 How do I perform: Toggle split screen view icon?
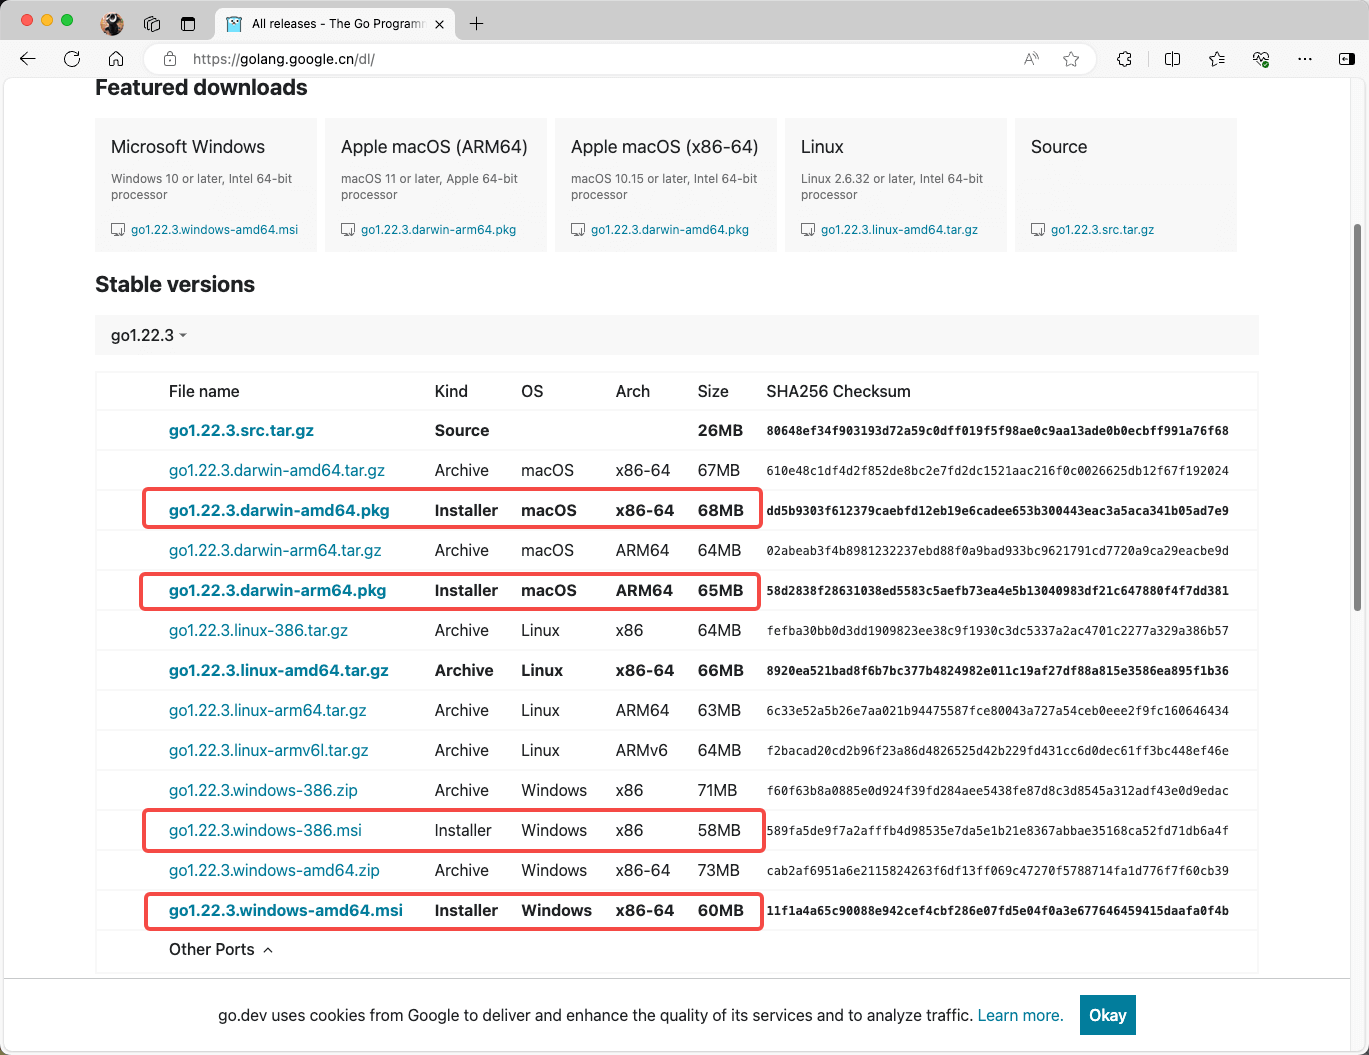tap(1173, 59)
